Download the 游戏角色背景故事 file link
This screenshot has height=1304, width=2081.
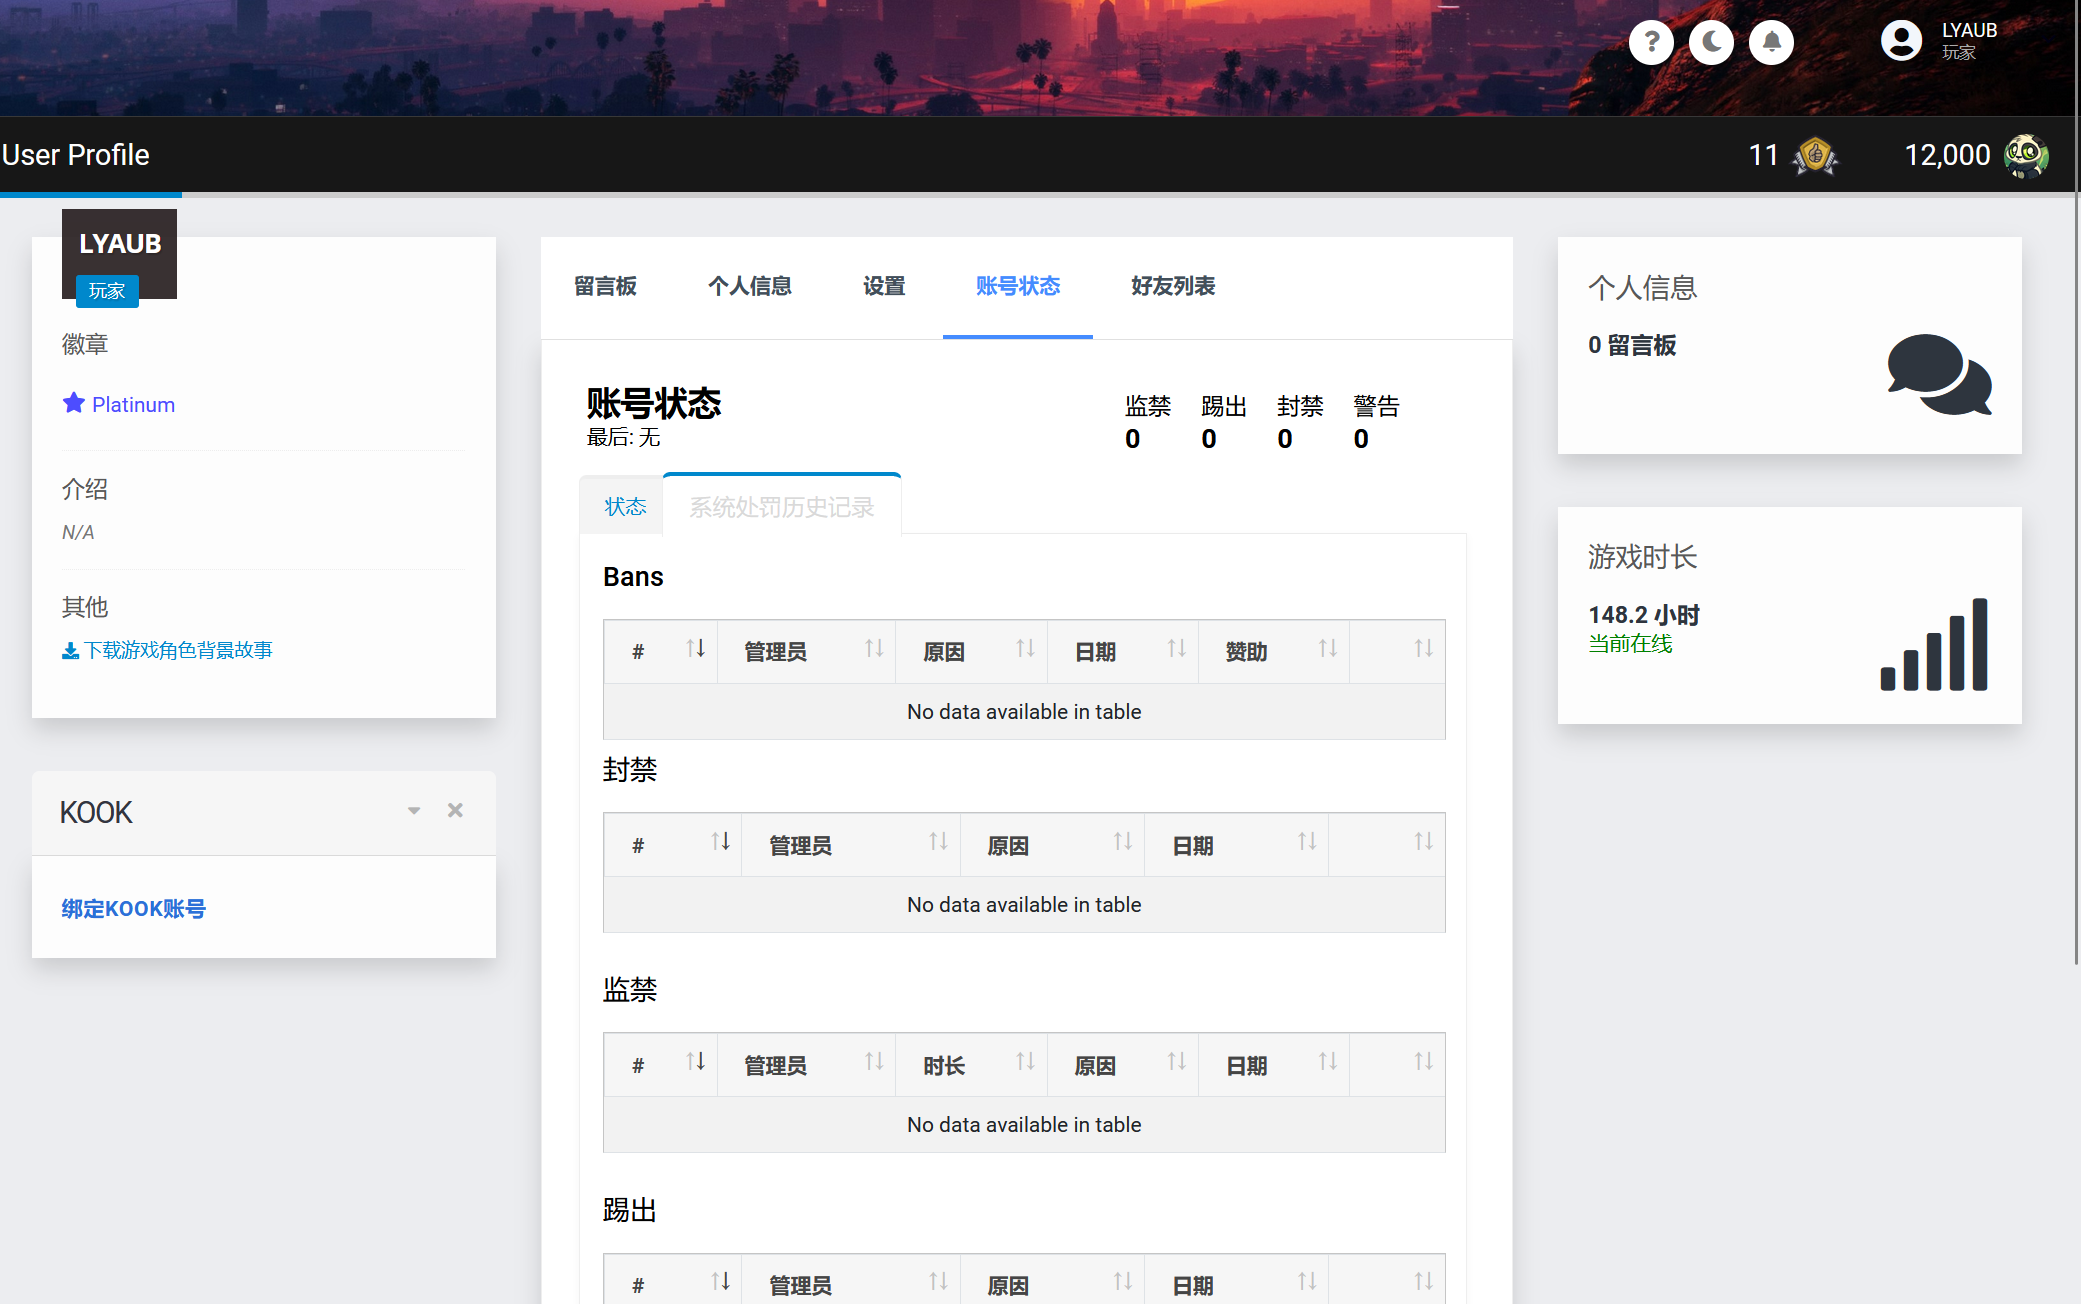pyautogui.click(x=167, y=650)
